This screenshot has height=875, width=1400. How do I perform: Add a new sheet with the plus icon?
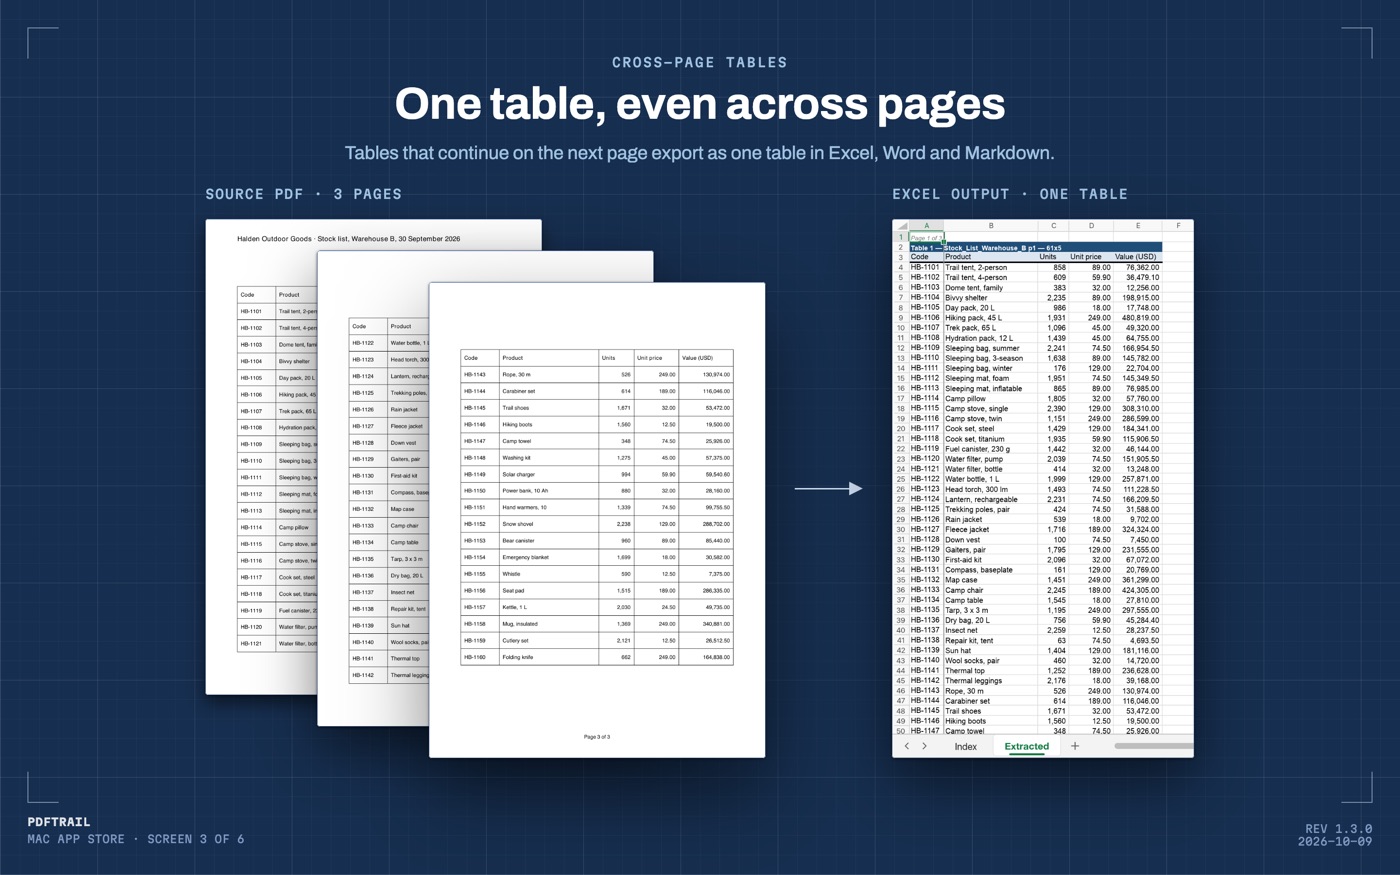1075,746
